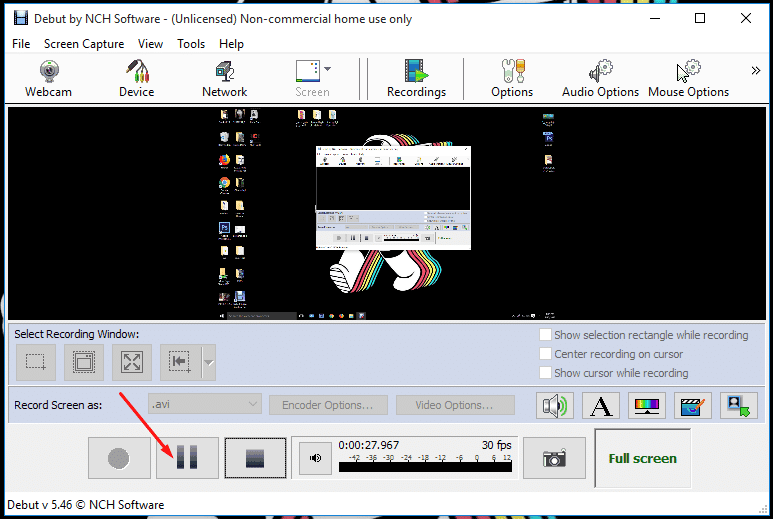Select Device as capture source
The image size is (773, 519).
click(x=137, y=79)
